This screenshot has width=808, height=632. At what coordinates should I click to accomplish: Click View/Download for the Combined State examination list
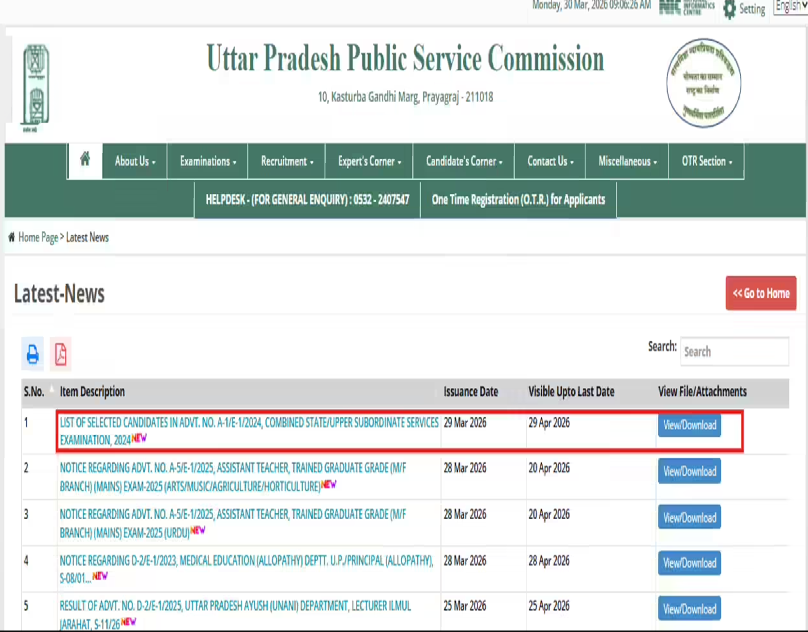tap(689, 425)
